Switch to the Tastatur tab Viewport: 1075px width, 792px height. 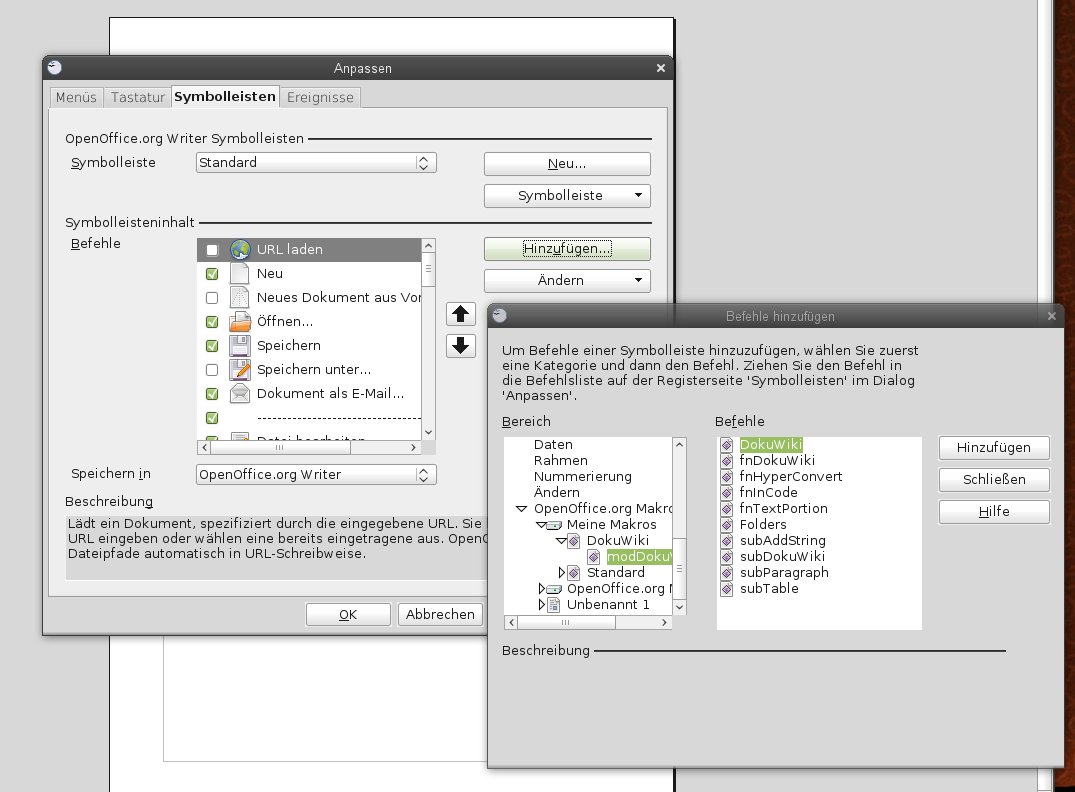click(x=138, y=97)
